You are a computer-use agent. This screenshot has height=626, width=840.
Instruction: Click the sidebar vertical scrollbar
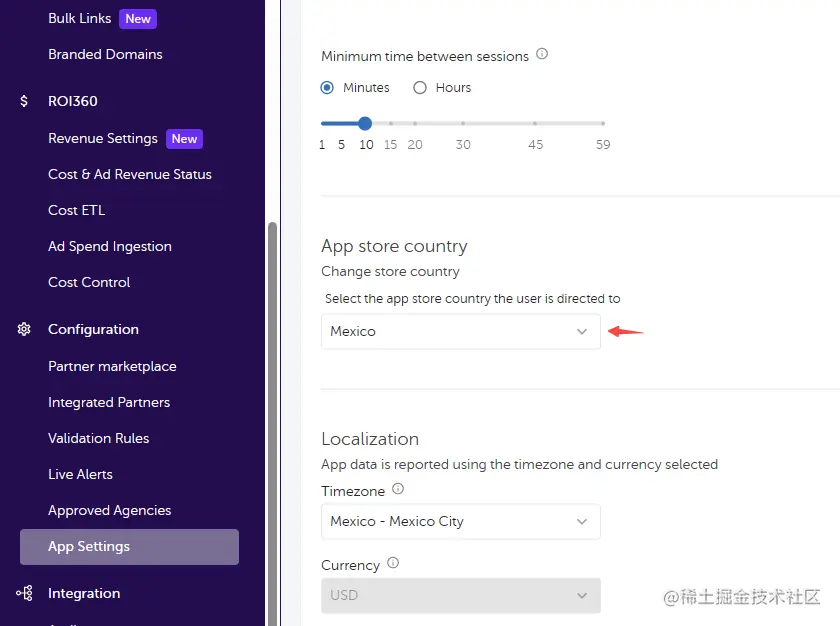pos(272,423)
